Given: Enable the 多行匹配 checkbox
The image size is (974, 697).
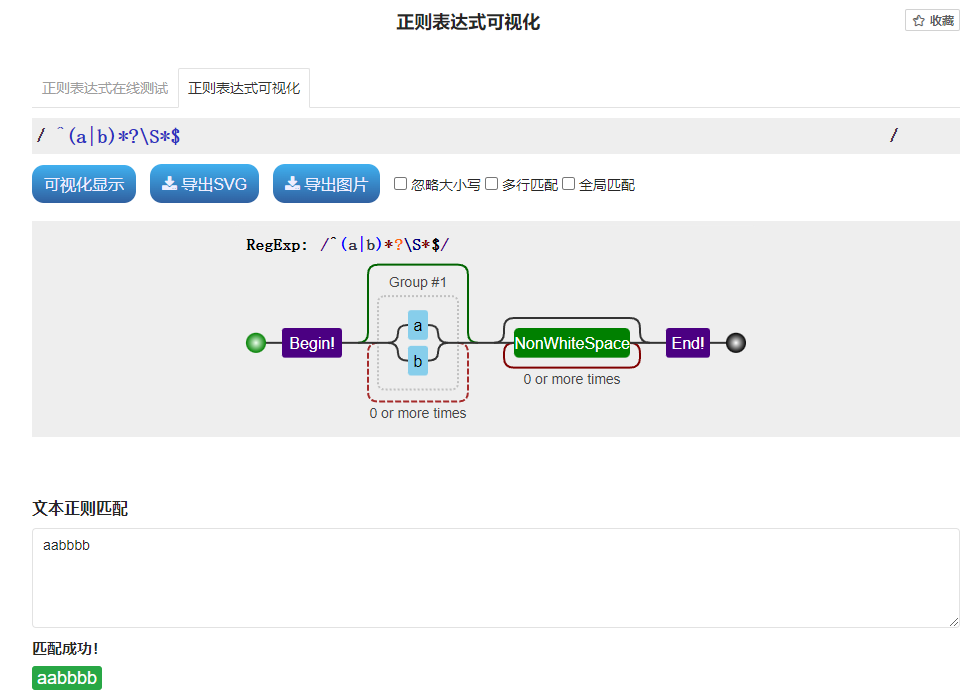Looking at the screenshot, I should click(491, 183).
